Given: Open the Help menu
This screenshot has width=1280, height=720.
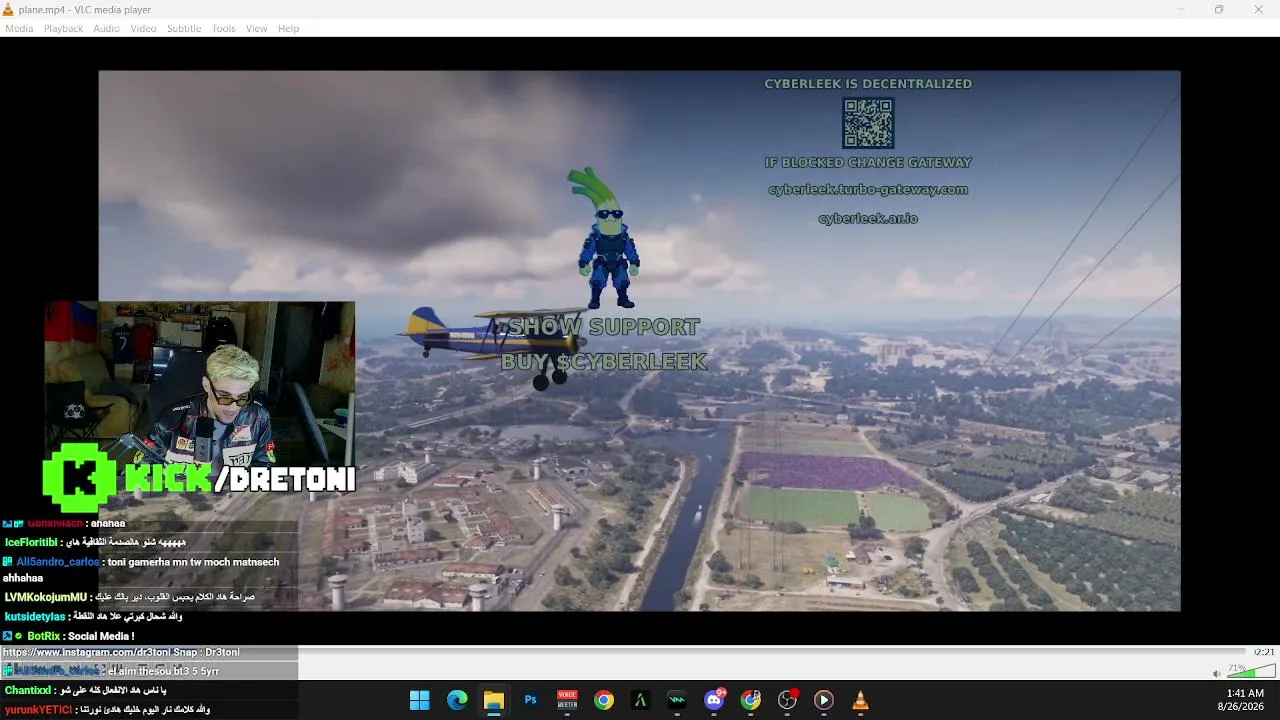Looking at the screenshot, I should point(289,28).
